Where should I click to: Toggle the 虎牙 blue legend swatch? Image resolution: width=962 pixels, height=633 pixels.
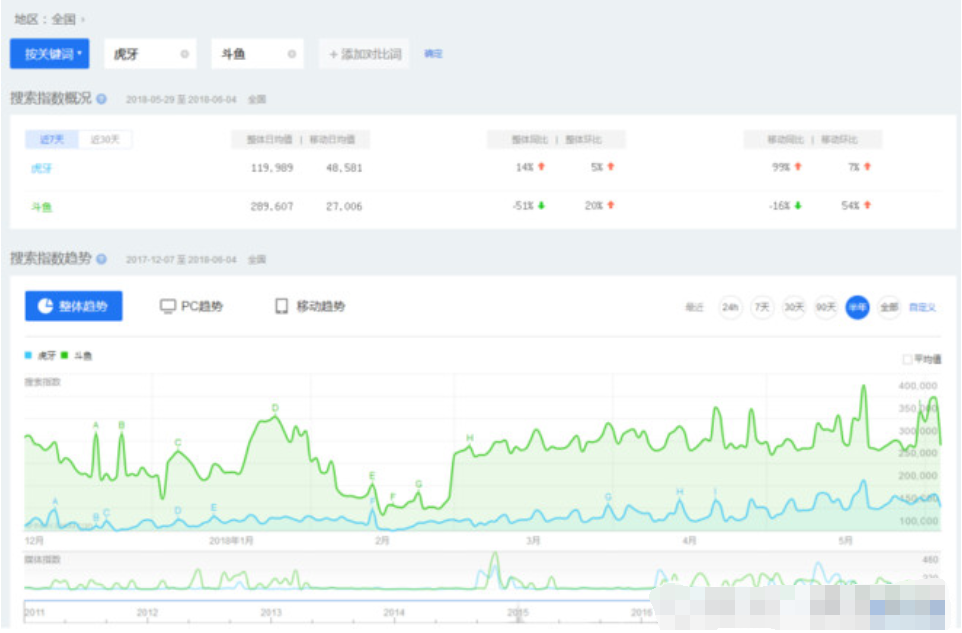click(28, 355)
